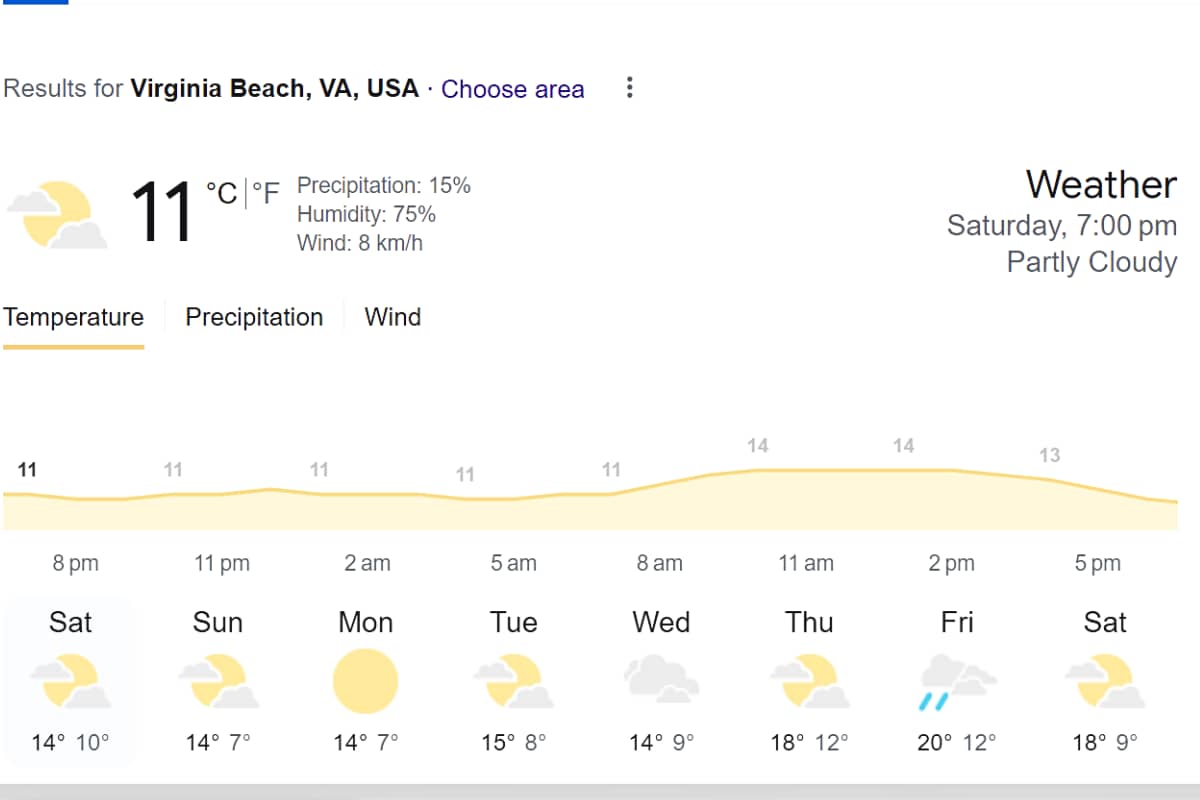Screen dimensions: 1200x800
Task: Select the cloudy Wednesday forecast icon
Action: (x=661, y=680)
